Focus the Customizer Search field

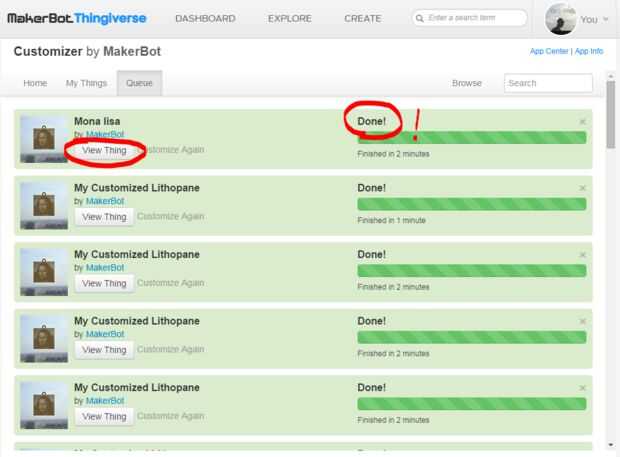[548, 83]
